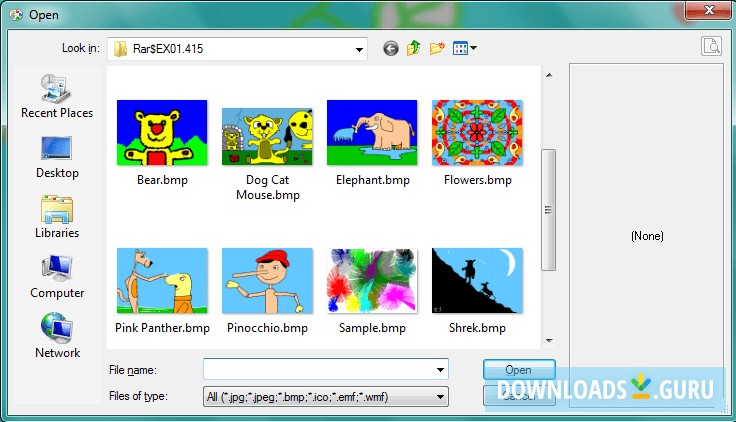
Task: Click the Flowers.bmp file name label
Action: click(x=477, y=180)
